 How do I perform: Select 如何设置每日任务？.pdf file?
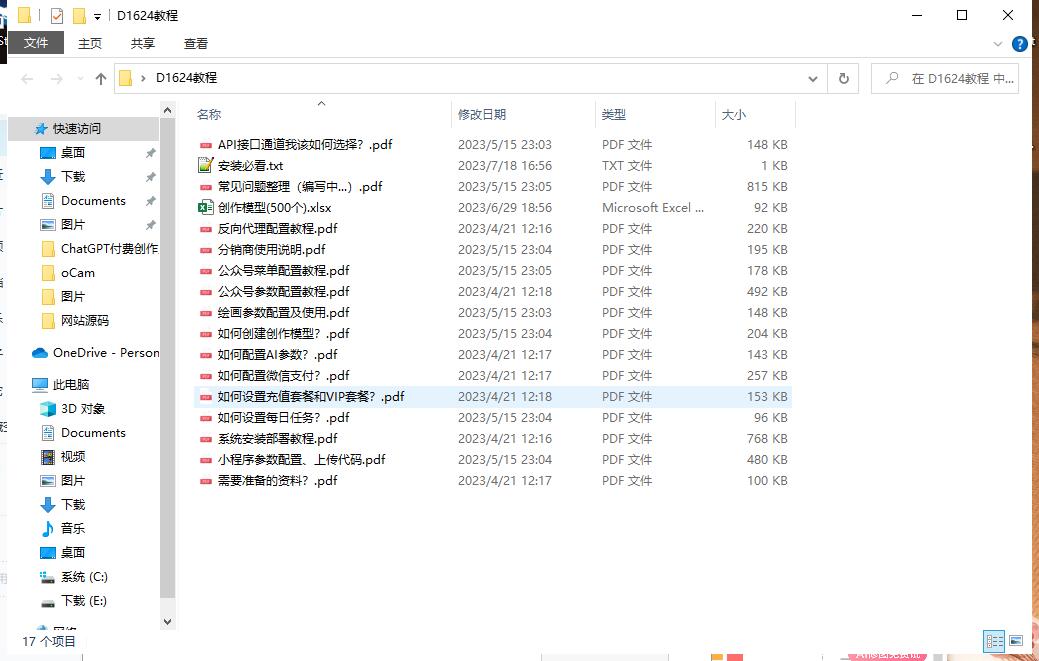pyautogui.click(x=284, y=418)
